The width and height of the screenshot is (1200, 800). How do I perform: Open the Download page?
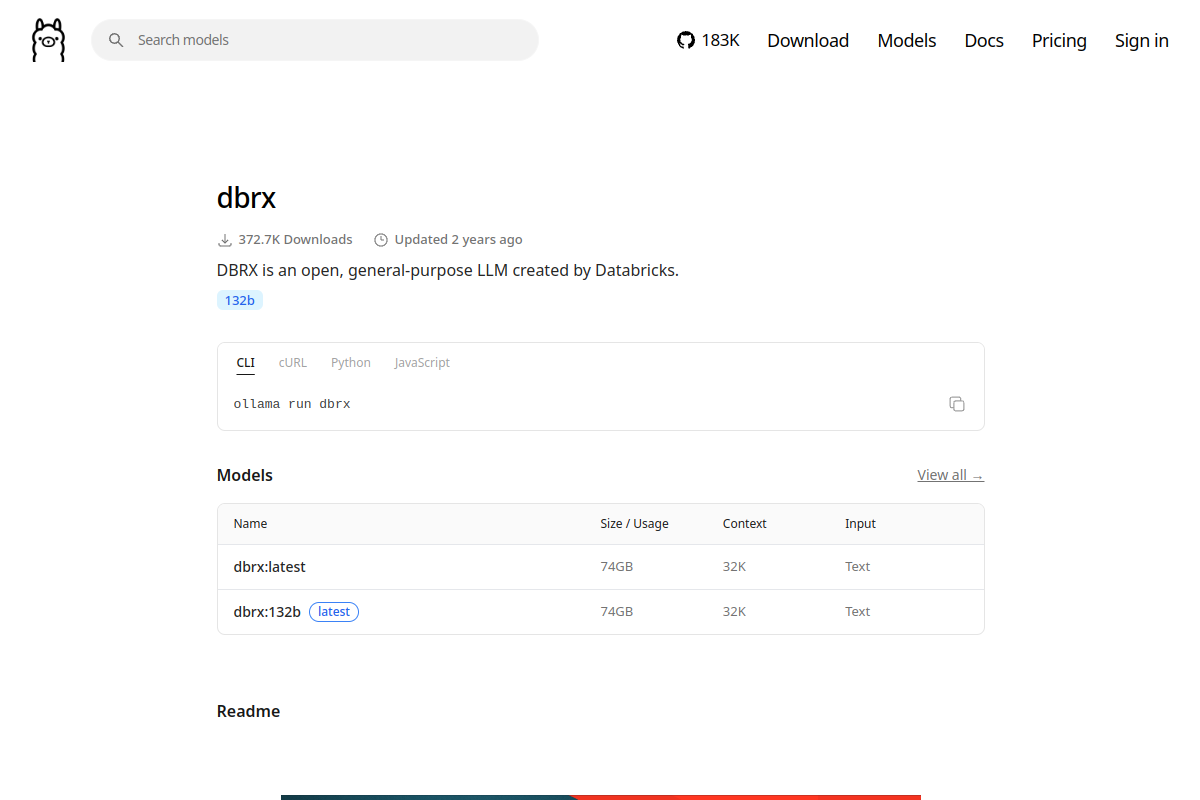click(x=808, y=40)
